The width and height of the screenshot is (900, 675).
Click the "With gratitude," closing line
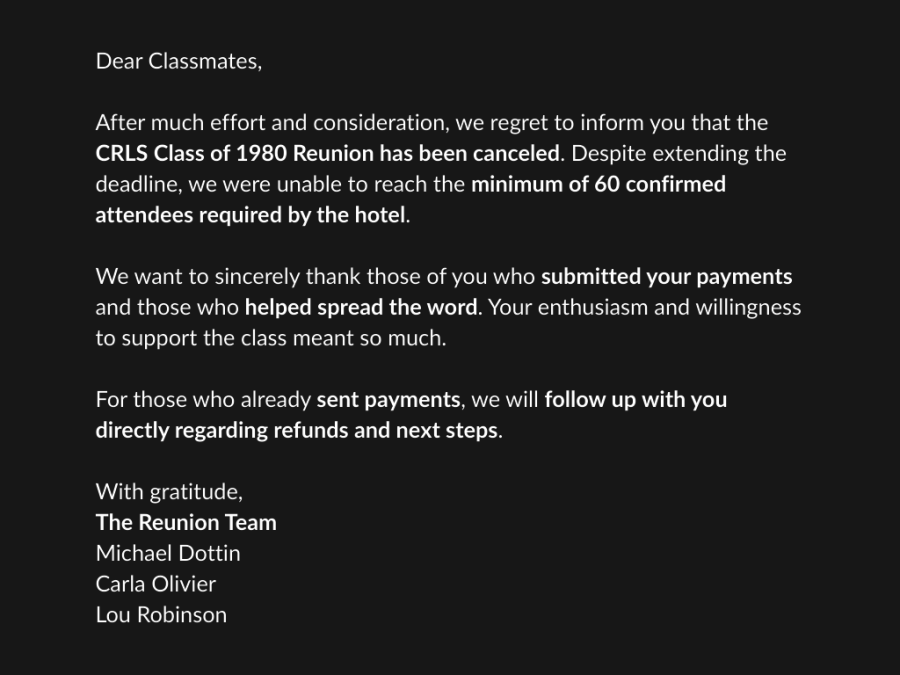pyautogui.click(x=169, y=492)
